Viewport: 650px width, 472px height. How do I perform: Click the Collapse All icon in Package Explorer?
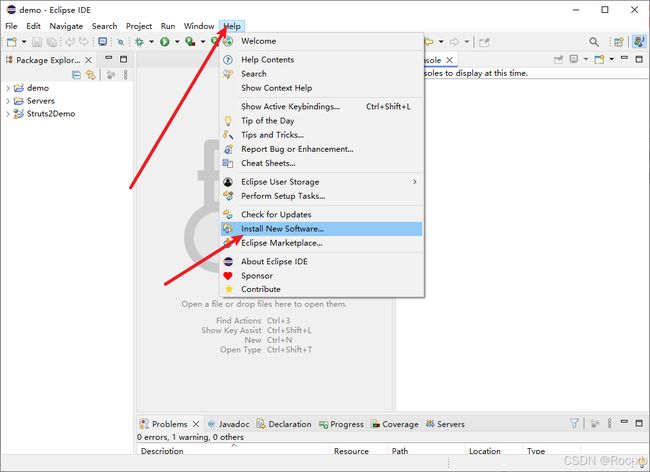coord(76,75)
